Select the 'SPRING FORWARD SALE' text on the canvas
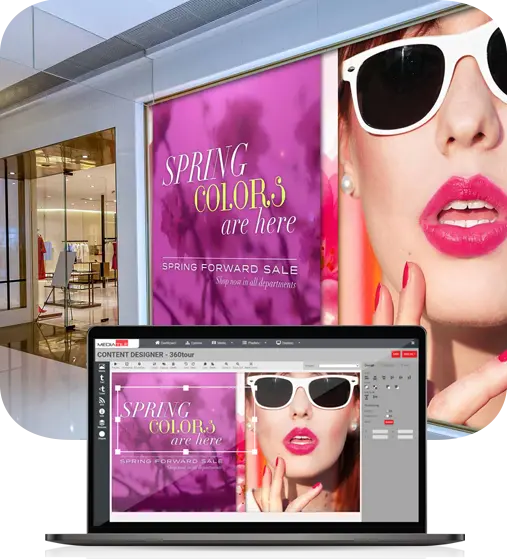Screen dimensions: 507x559 (171, 461)
